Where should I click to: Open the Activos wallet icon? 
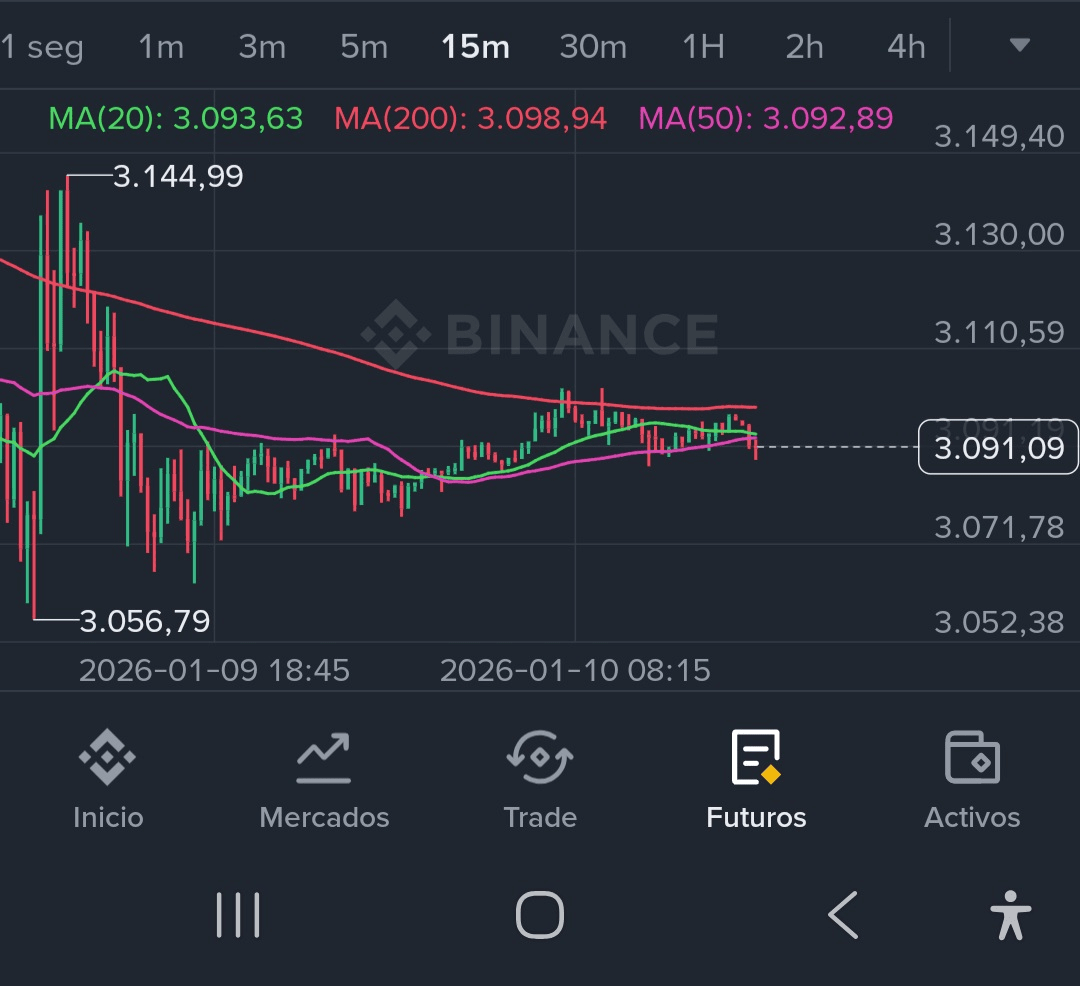(x=972, y=759)
